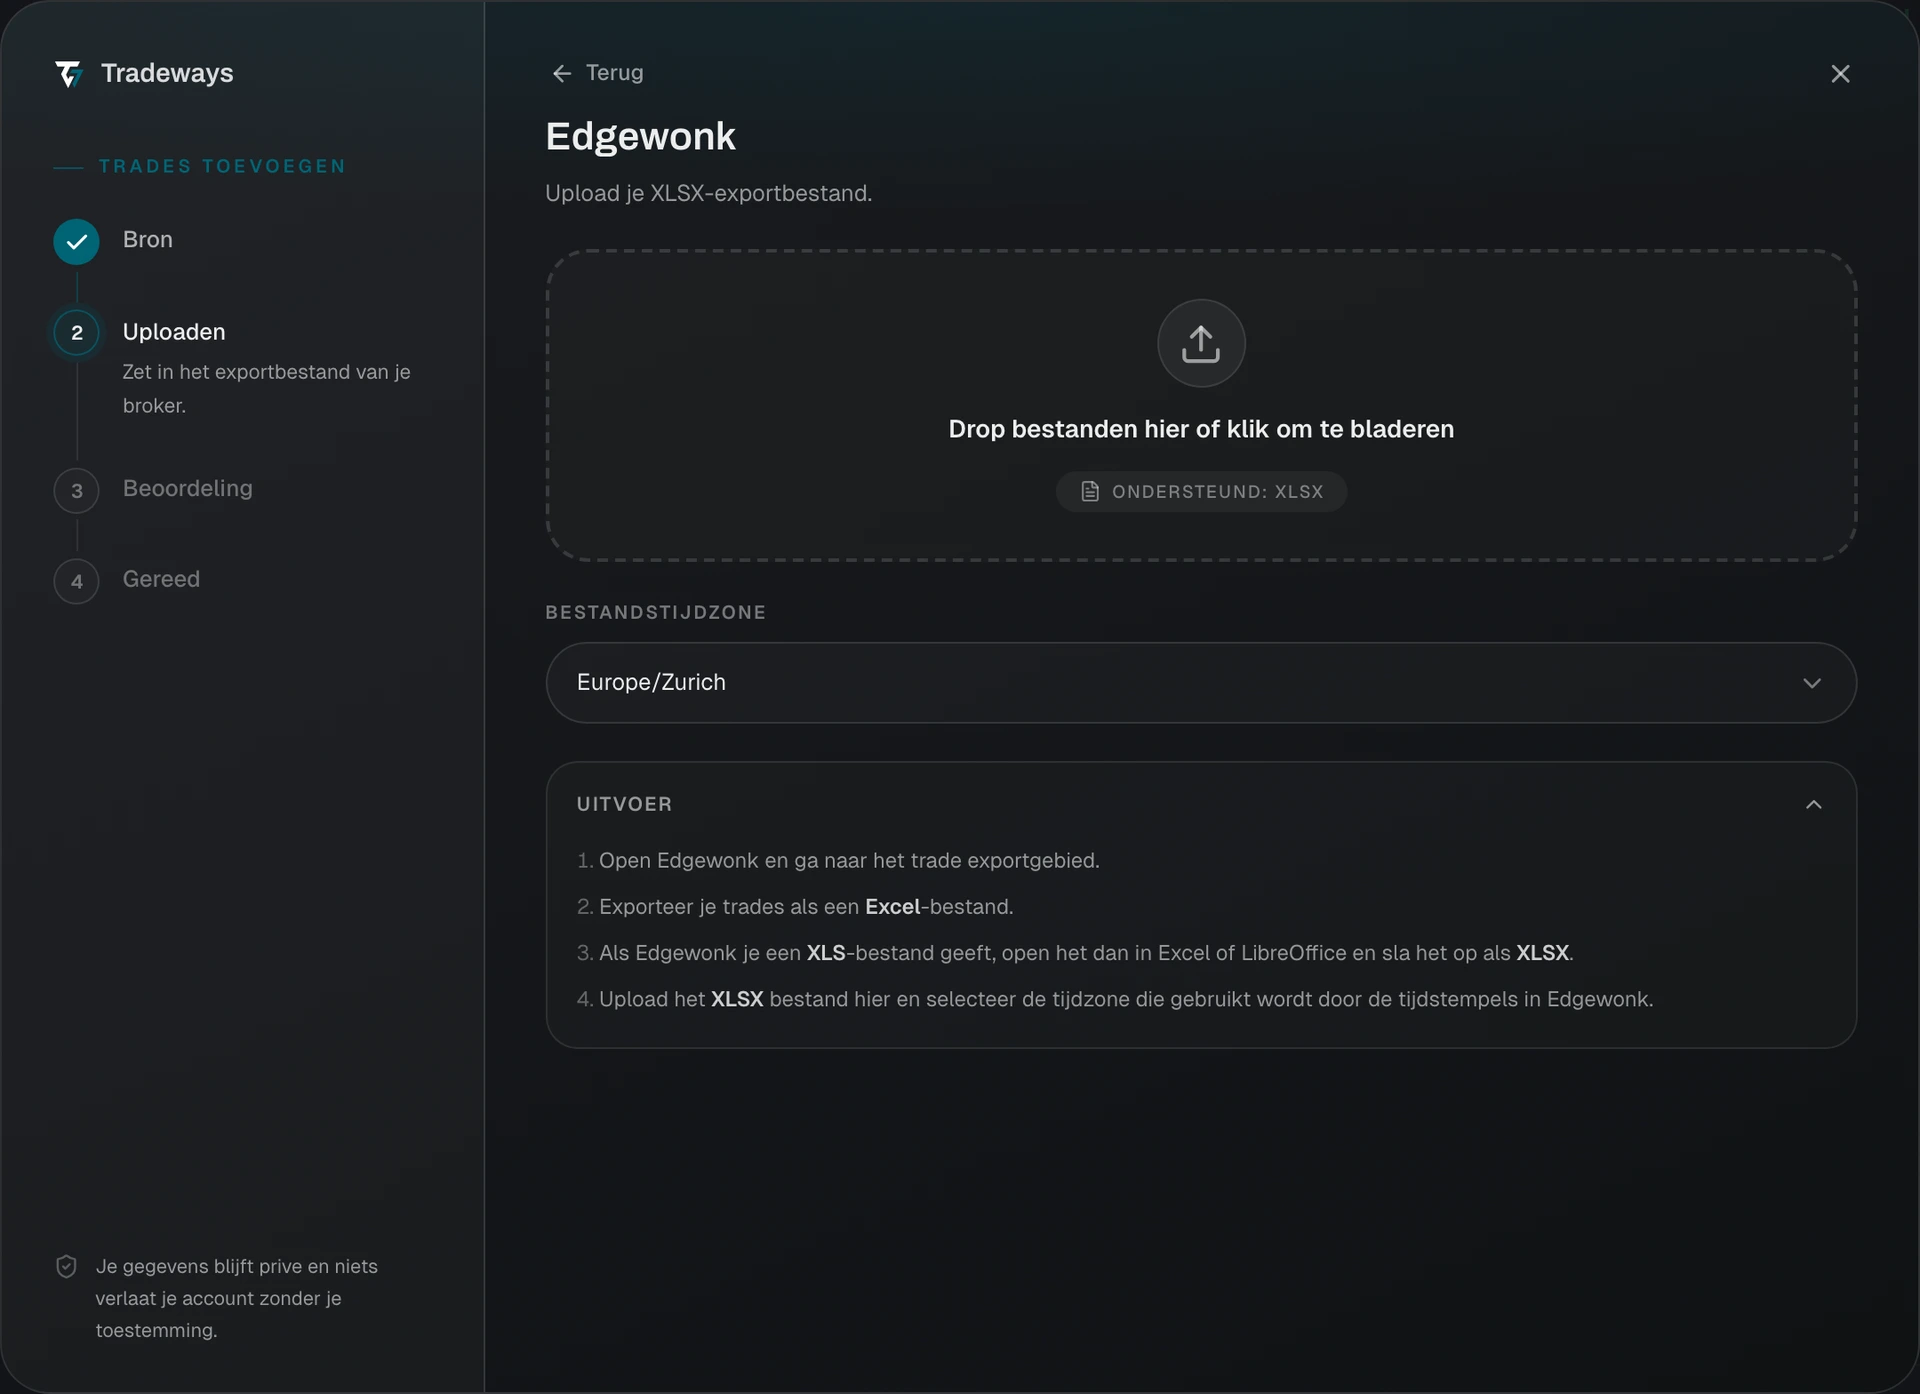
Task: Click the file icon in the ONDERSTEUND: XLSX badge
Action: tap(1090, 491)
